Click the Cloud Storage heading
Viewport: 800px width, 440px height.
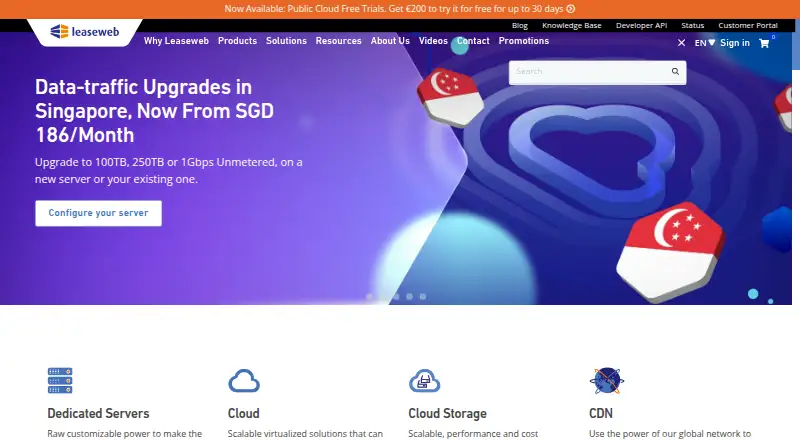point(447,413)
